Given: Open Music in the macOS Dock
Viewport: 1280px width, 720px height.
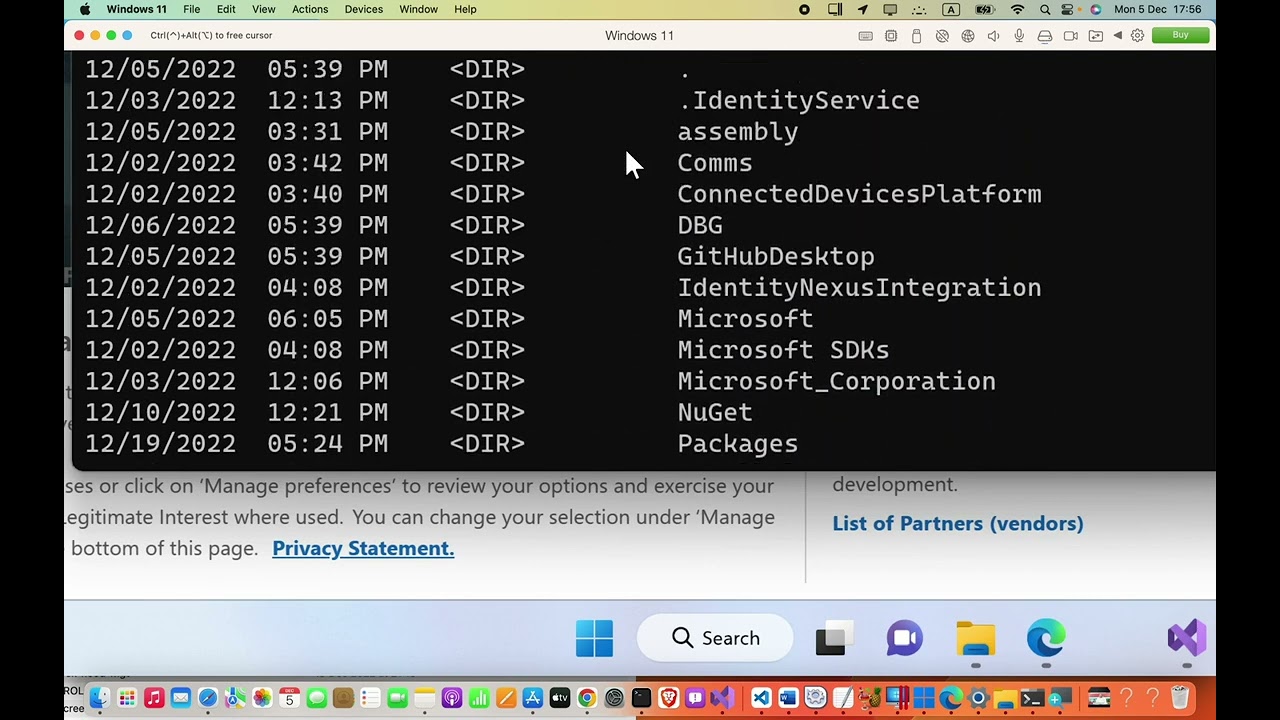Looking at the screenshot, I should click(x=153, y=698).
